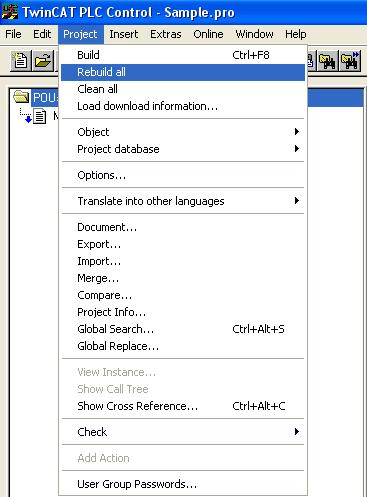Choose Document... menu entry
Image resolution: width=367 pixels, height=497 pixels.
183,227
